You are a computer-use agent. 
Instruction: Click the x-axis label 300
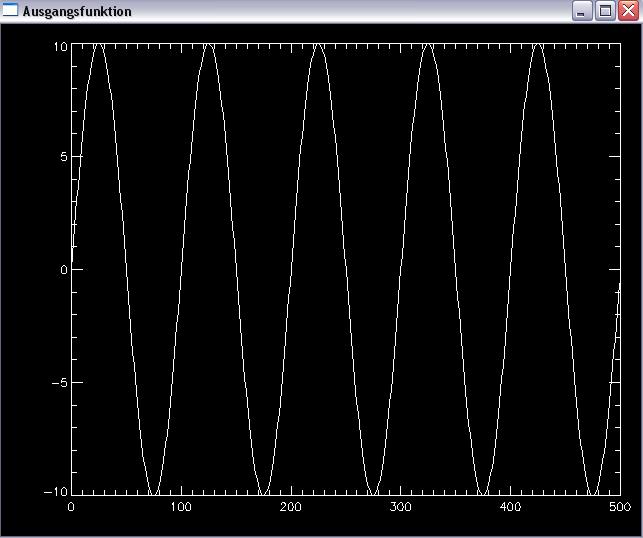pos(400,507)
